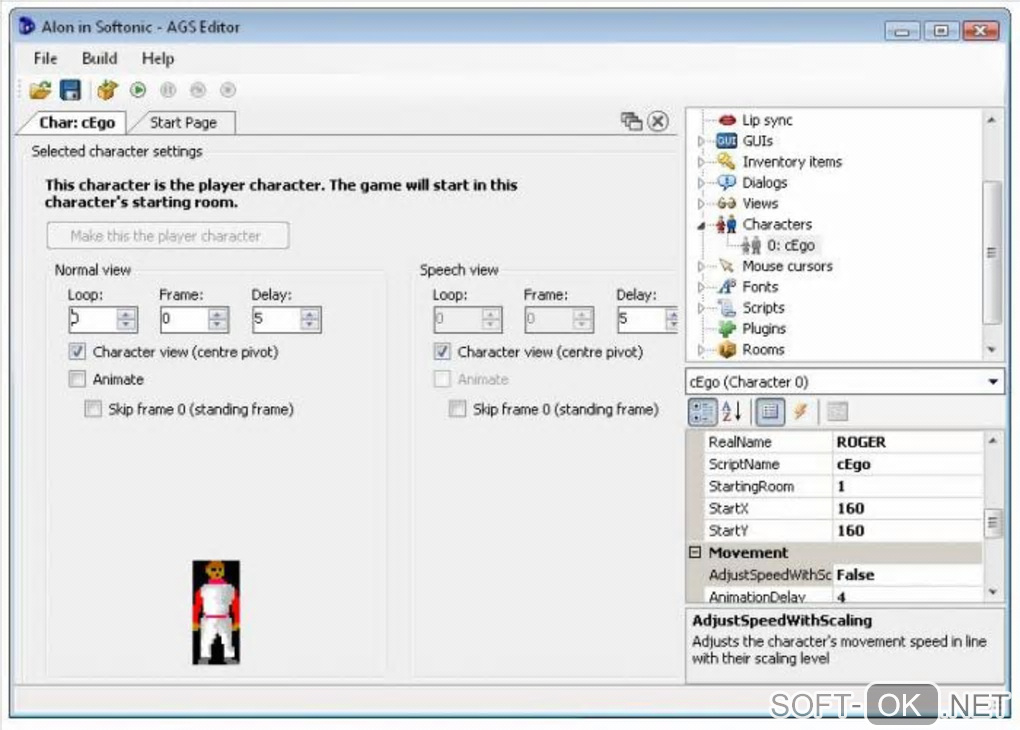Collapse the Characters tree node
Screen dimensions: 1020x730
click(701, 225)
